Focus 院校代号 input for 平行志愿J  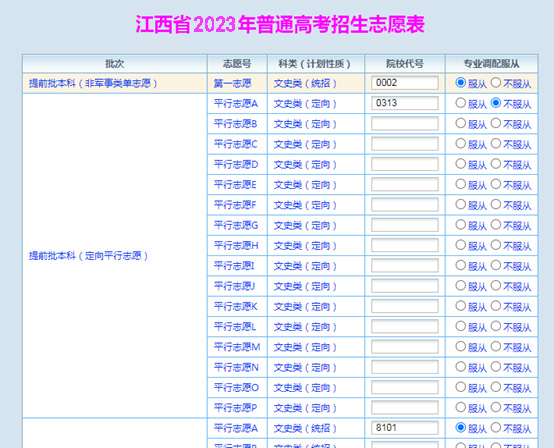[x=405, y=286]
